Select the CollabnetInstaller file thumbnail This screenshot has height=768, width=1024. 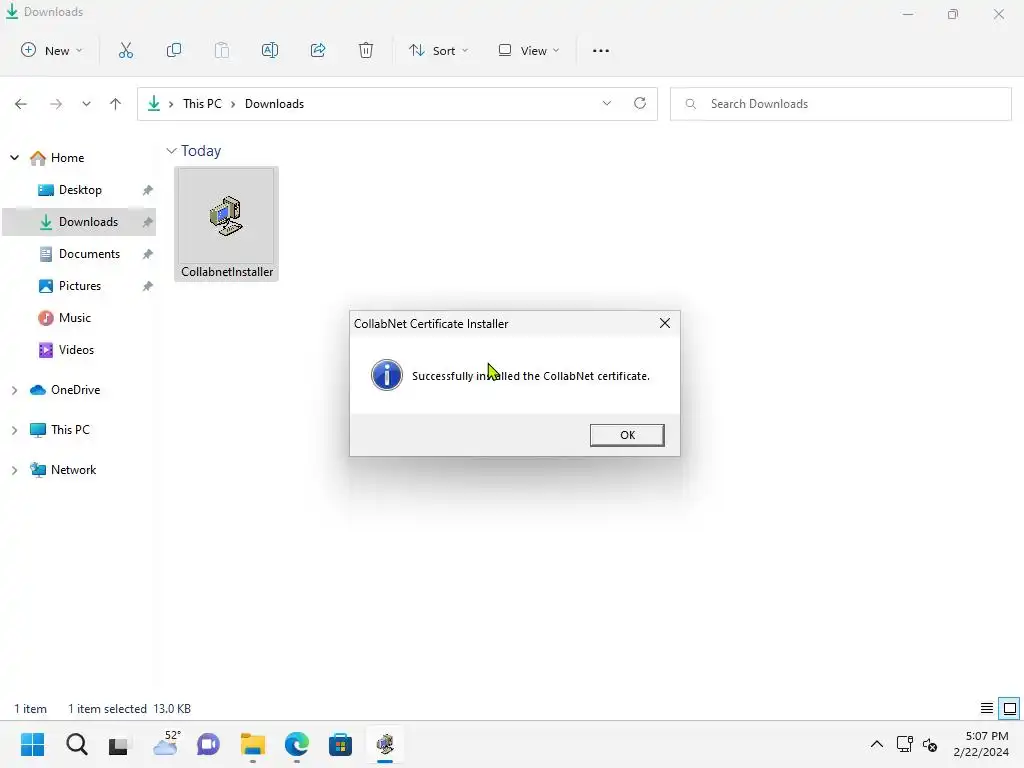click(227, 224)
